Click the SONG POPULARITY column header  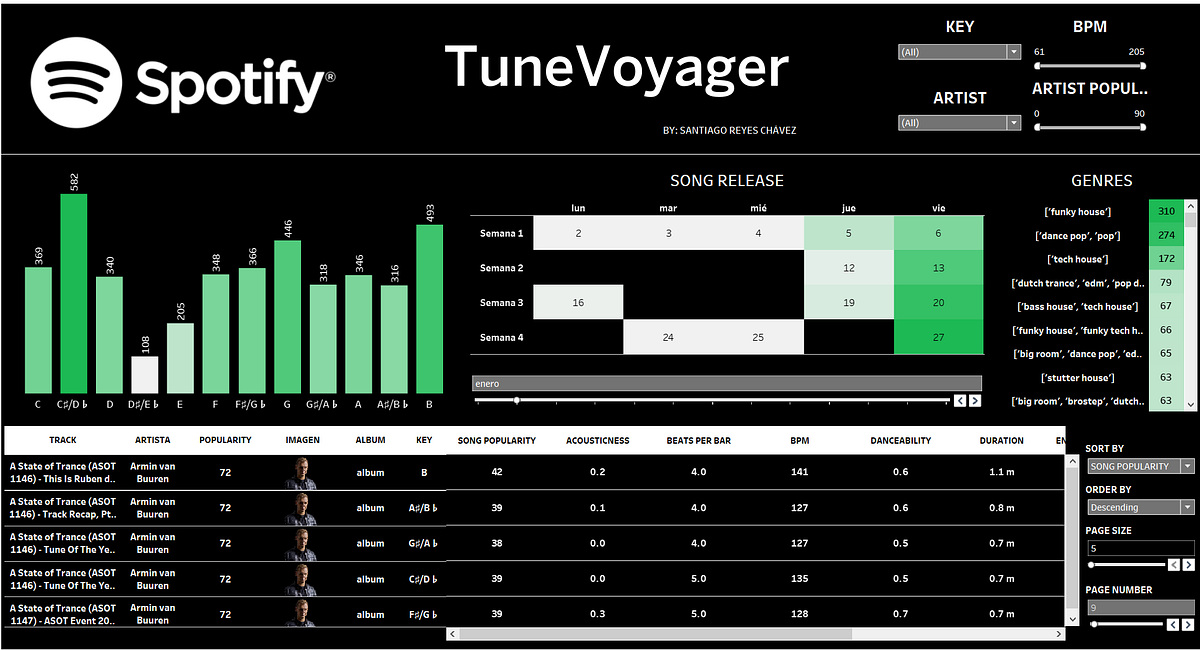click(x=495, y=440)
